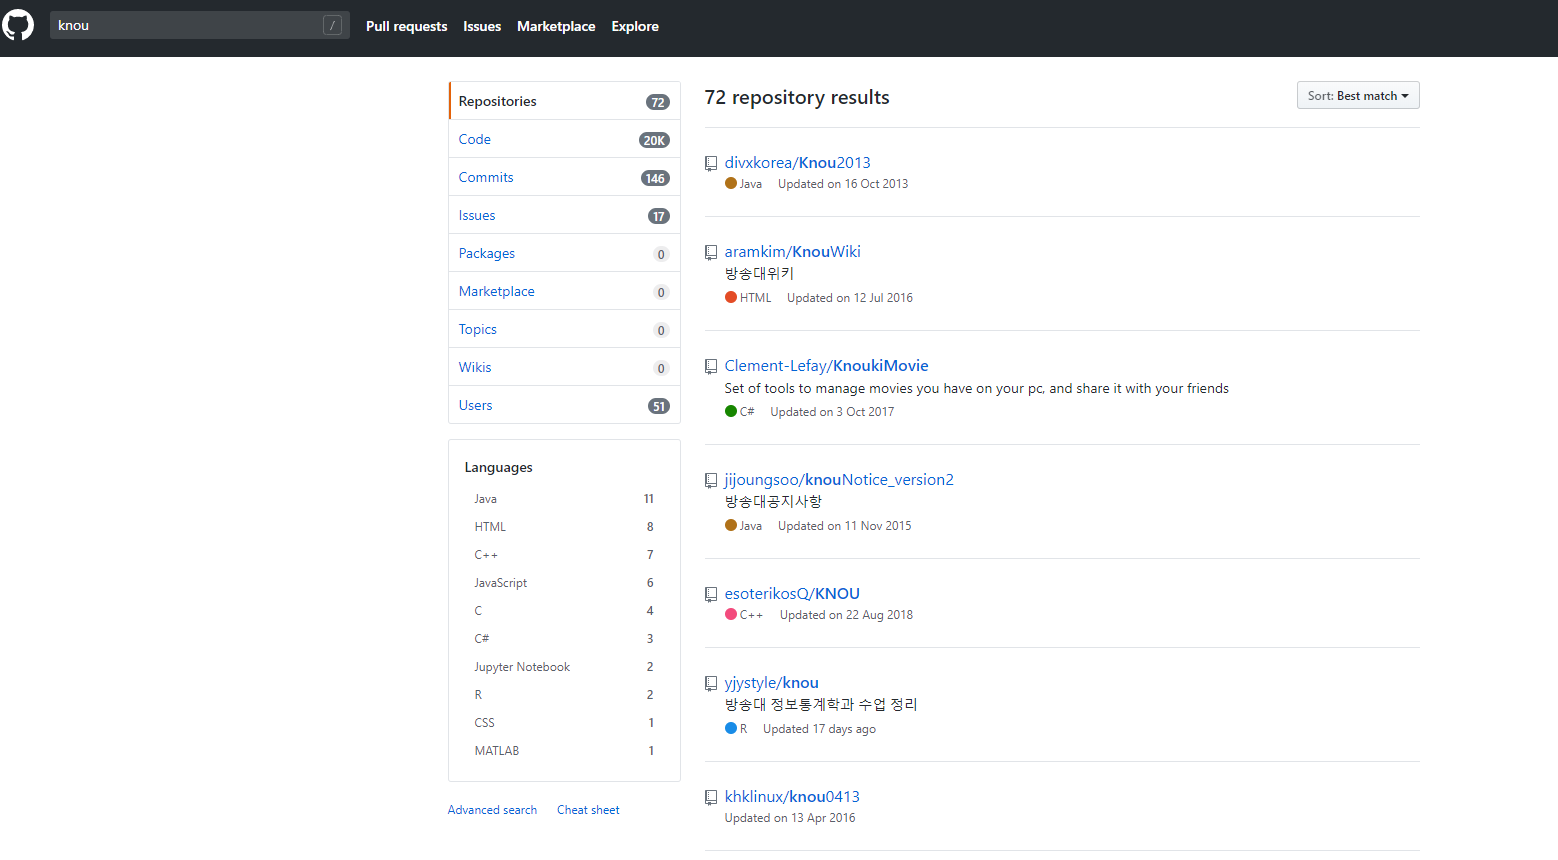Select Users results filter
The image size is (1558, 860).
tap(565, 405)
